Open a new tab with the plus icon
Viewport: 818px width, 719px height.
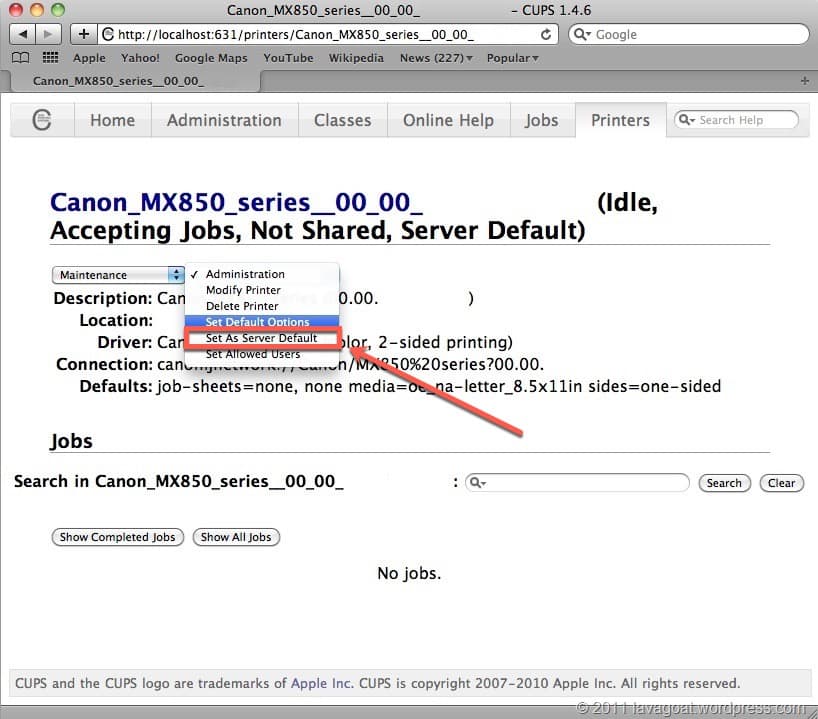point(805,81)
